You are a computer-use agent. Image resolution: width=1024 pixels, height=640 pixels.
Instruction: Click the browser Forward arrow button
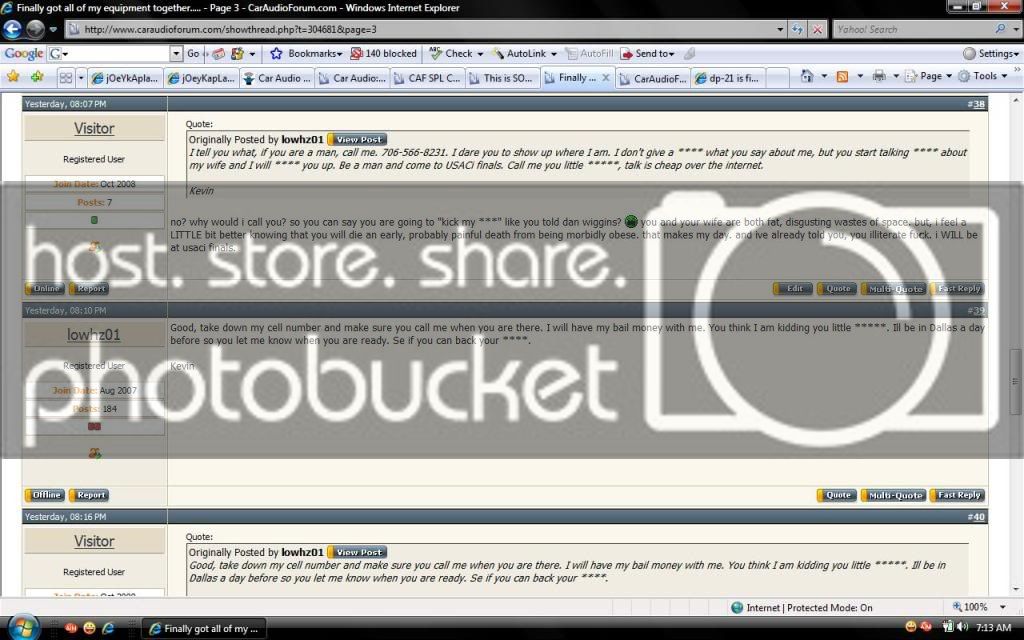click(x=35, y=29)
